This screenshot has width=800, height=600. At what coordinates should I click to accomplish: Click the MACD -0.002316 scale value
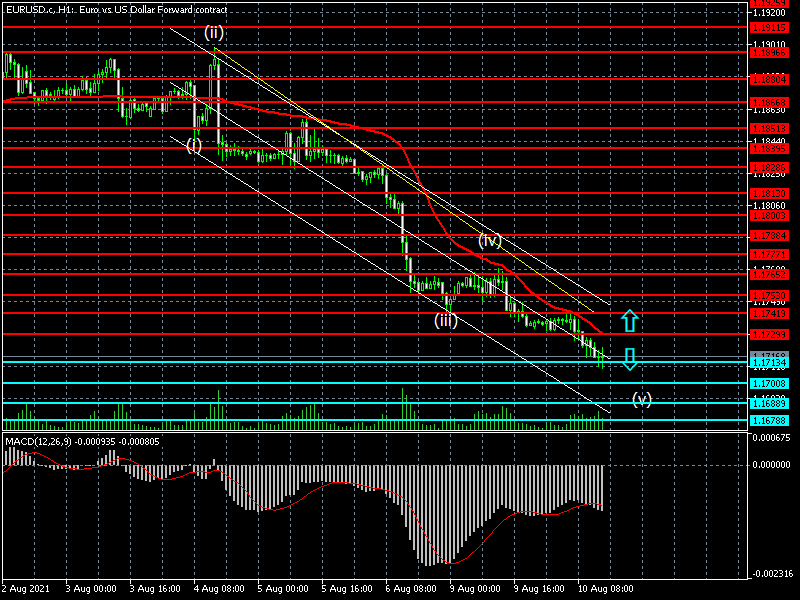click(x=771, y=574)
